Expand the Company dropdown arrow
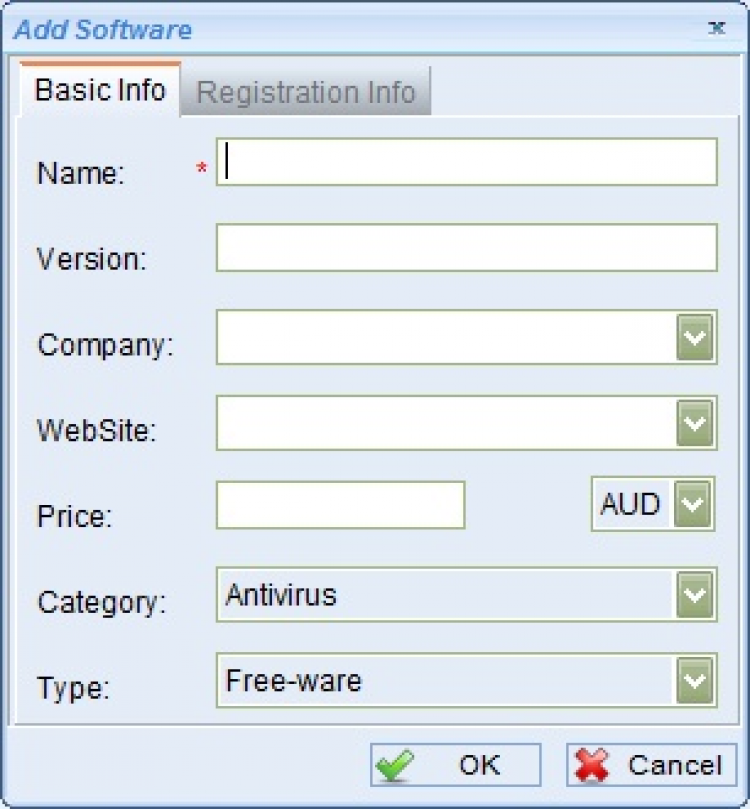The width and height of the screenshot is (750, 809). 695,337
